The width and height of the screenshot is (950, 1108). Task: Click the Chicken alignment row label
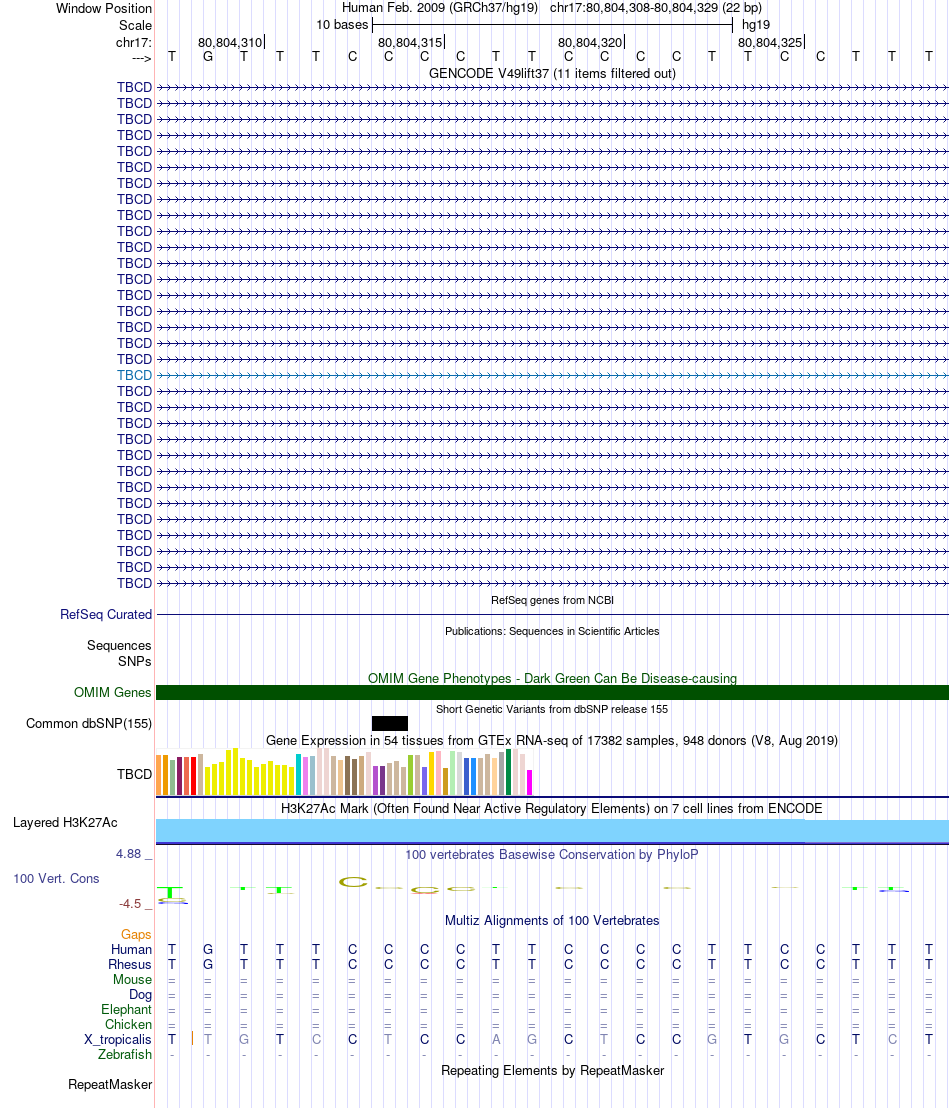tap(129, 1025)
